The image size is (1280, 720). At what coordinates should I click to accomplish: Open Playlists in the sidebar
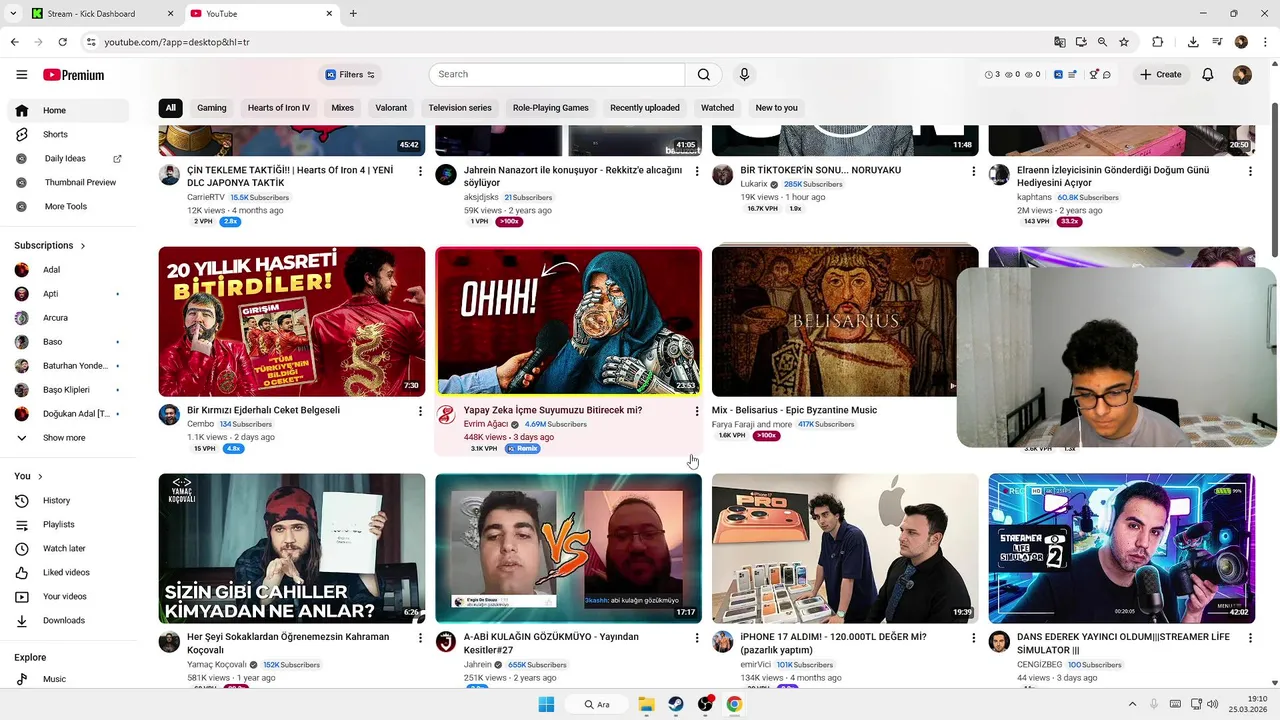(x=68, y=524)
